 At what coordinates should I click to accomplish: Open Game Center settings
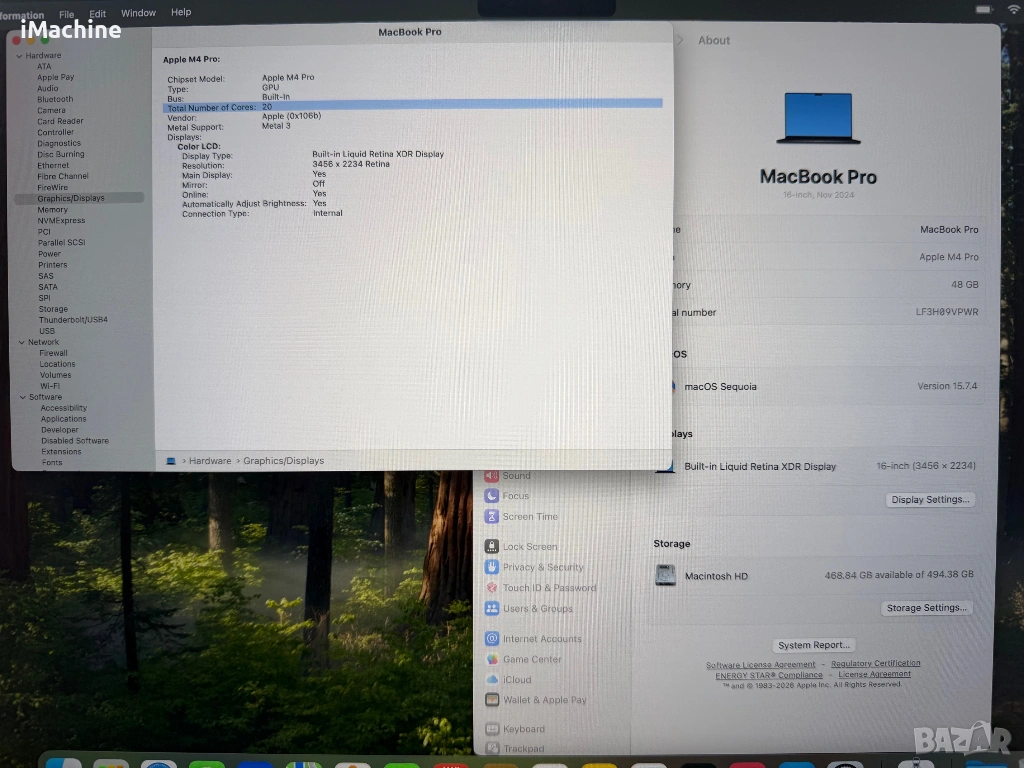pyautogui.click(x=532, y=660)
